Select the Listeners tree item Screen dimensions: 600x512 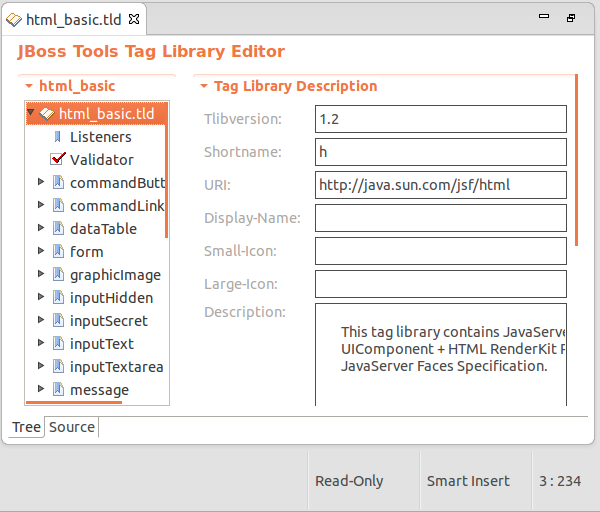pyautogui.click(x=101, y=137)
